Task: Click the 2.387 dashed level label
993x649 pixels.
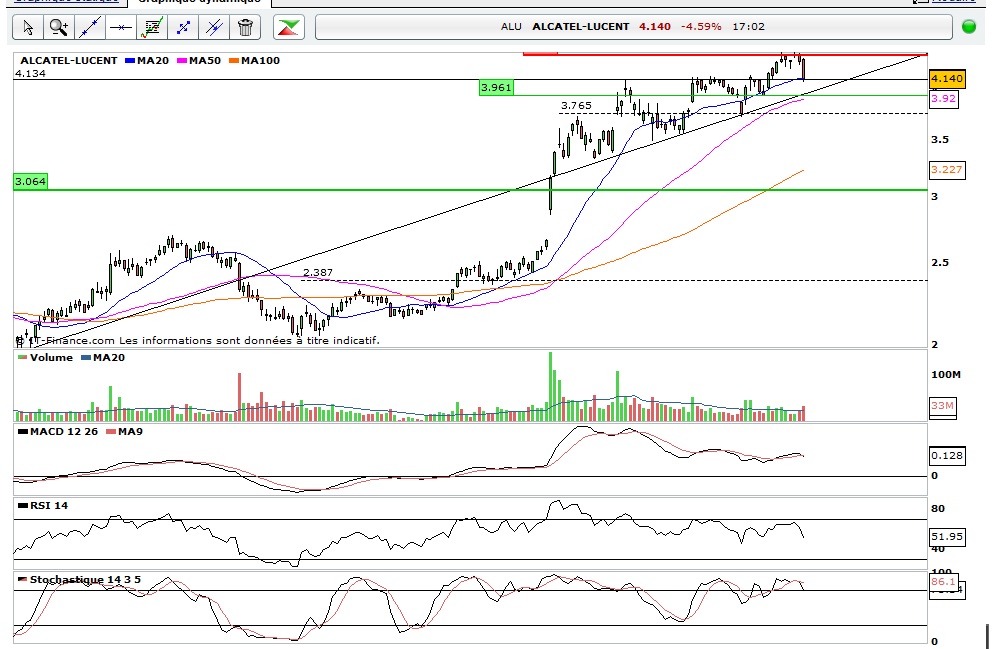Action: 318,273
